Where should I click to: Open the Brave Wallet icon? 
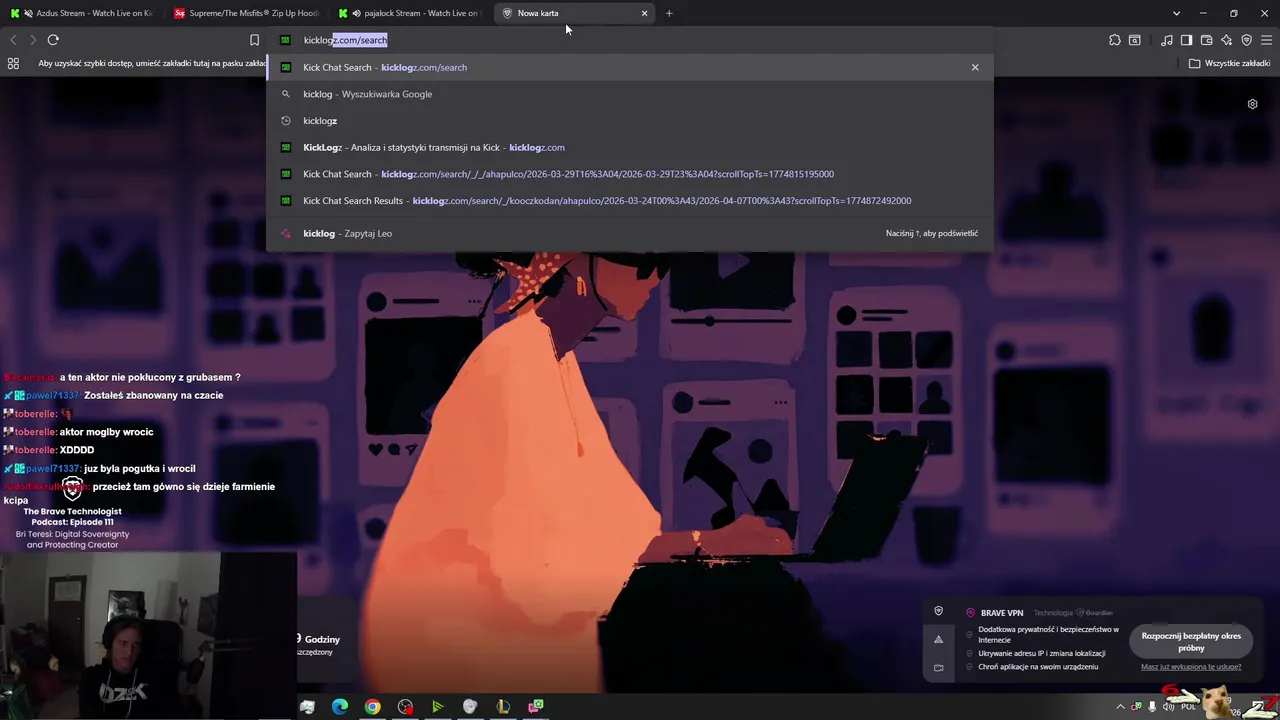point(1206,40)
